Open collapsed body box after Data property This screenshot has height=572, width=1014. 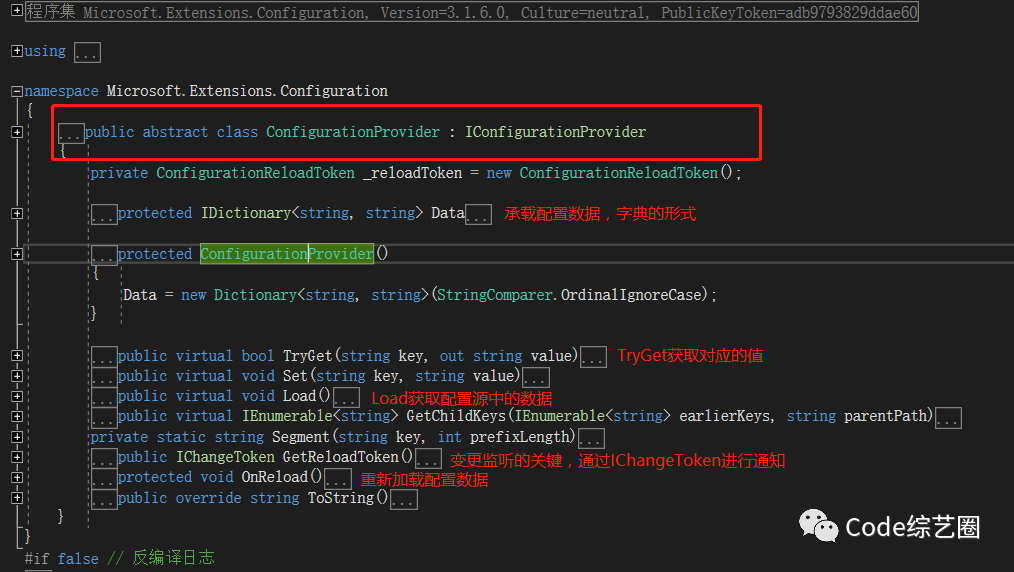coord(479,215)
